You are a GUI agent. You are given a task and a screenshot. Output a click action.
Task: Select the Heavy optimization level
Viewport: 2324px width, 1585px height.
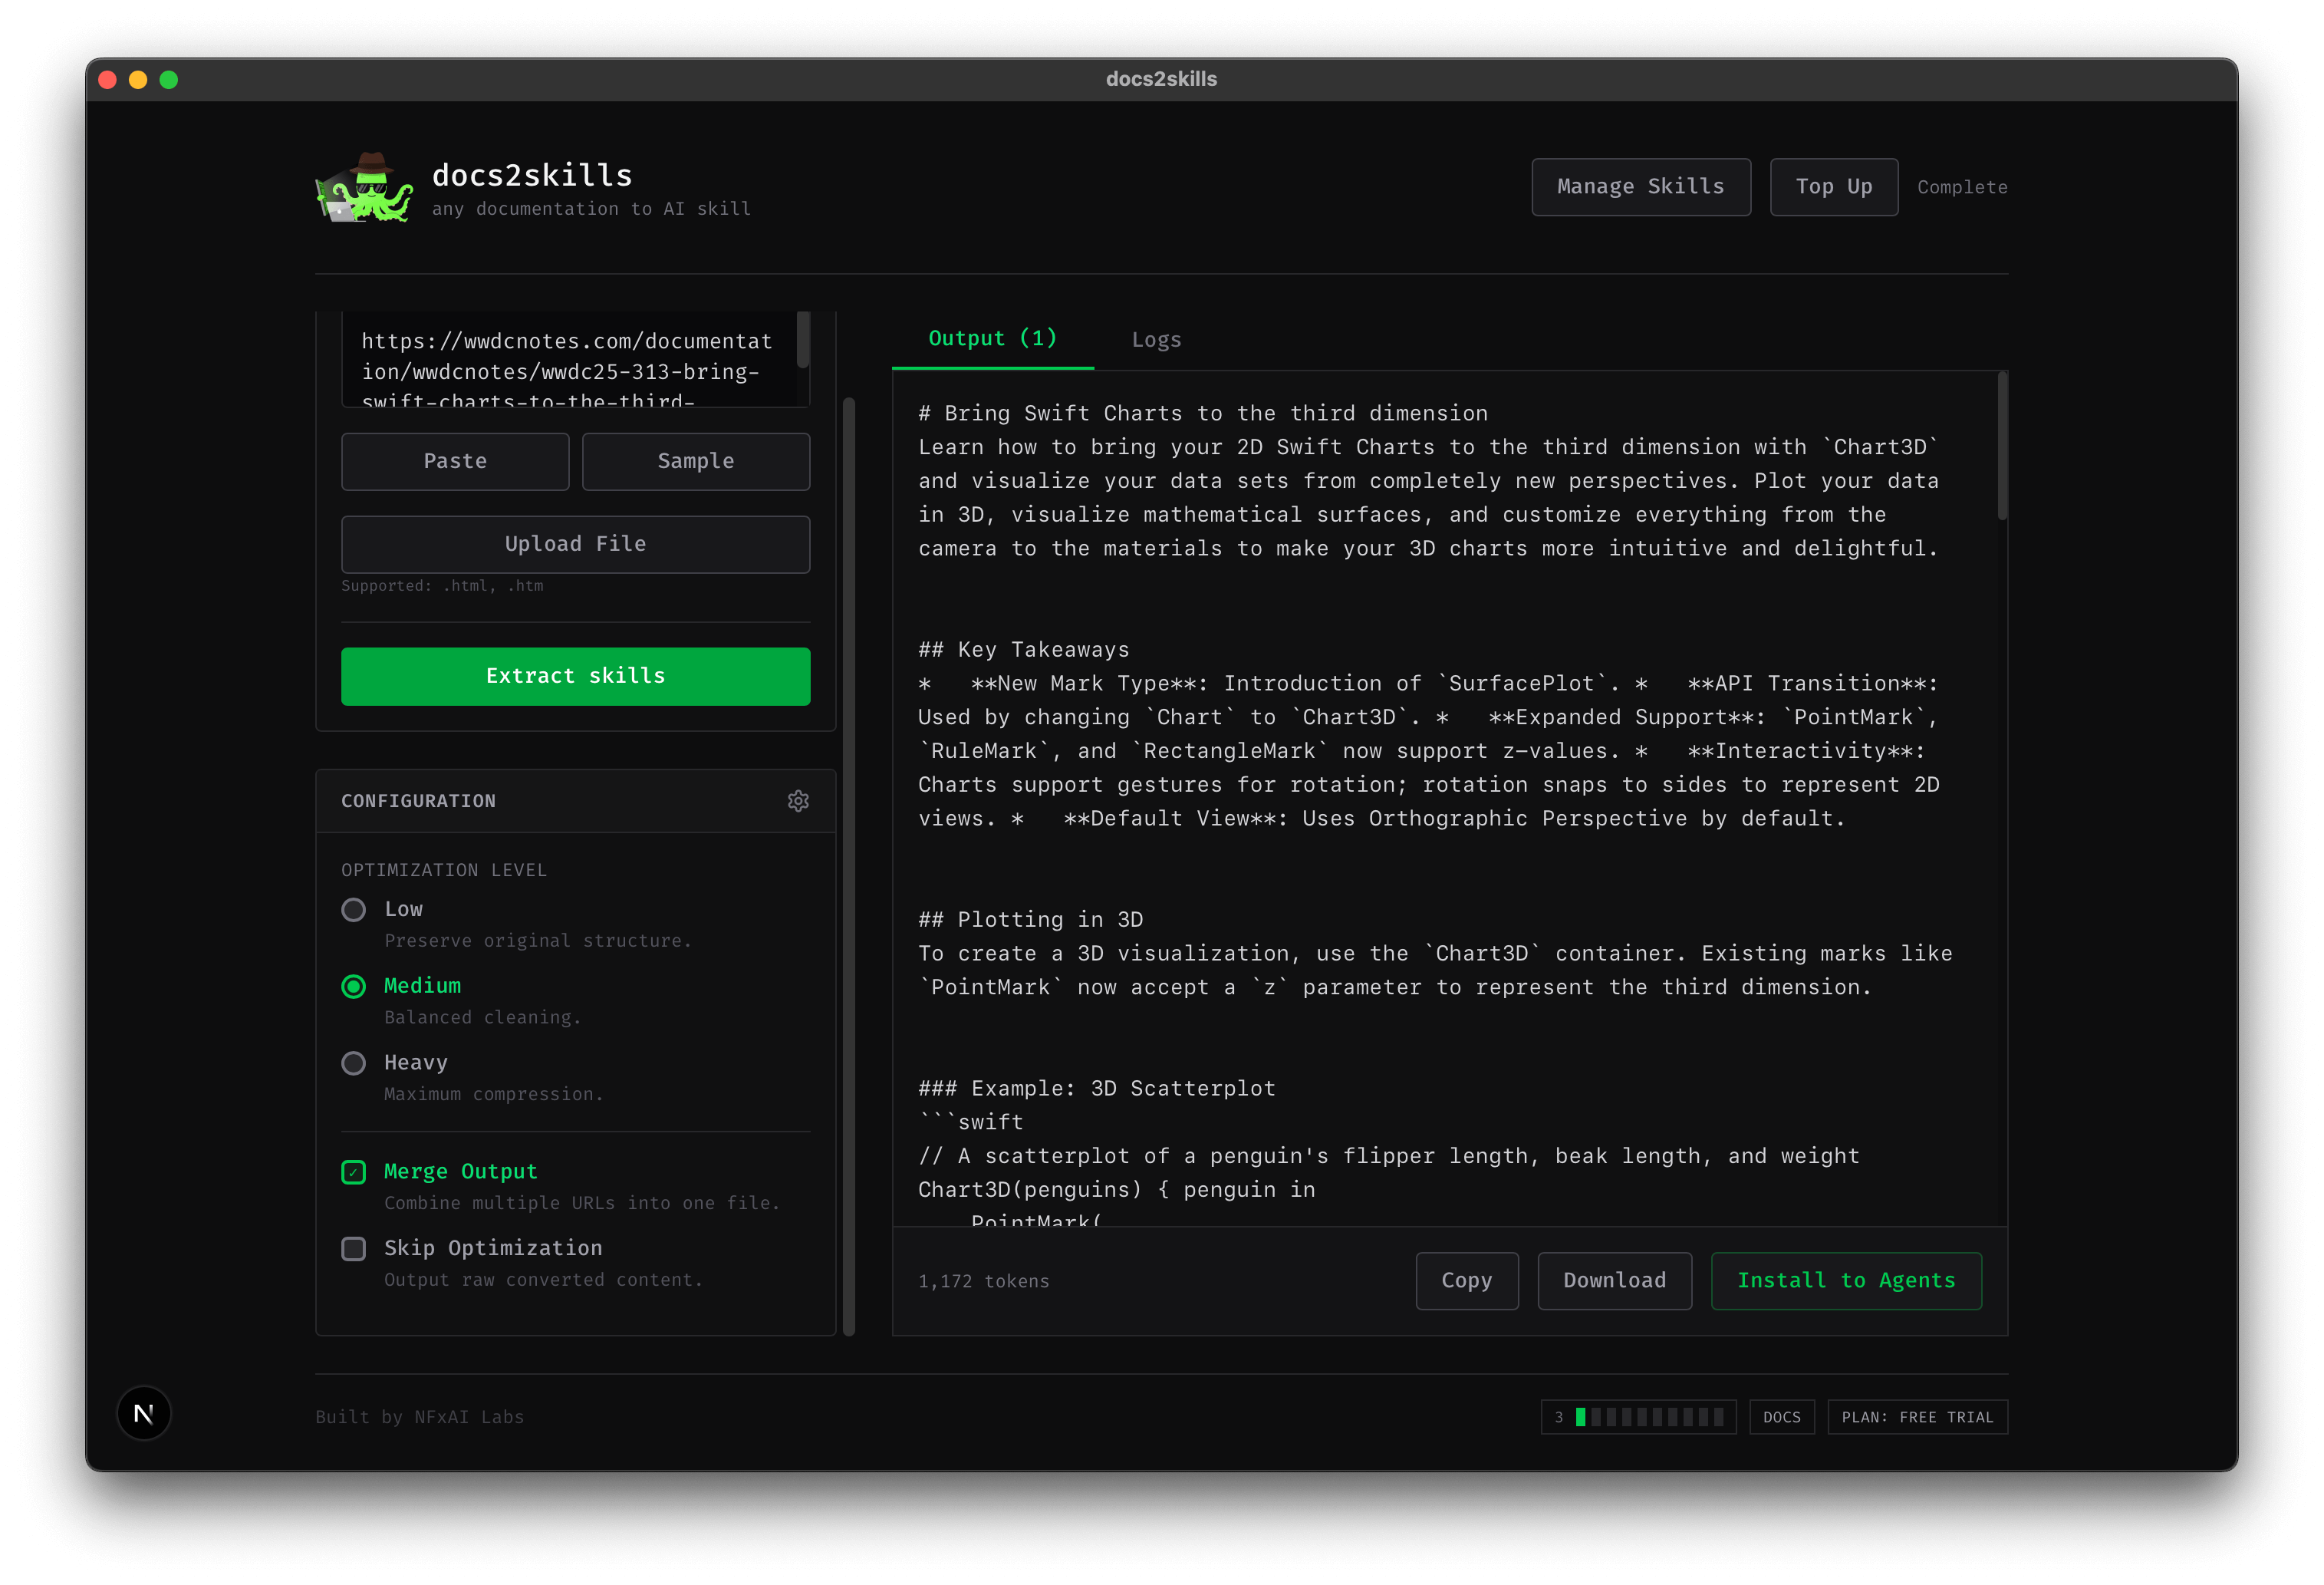coord(353,1063)
